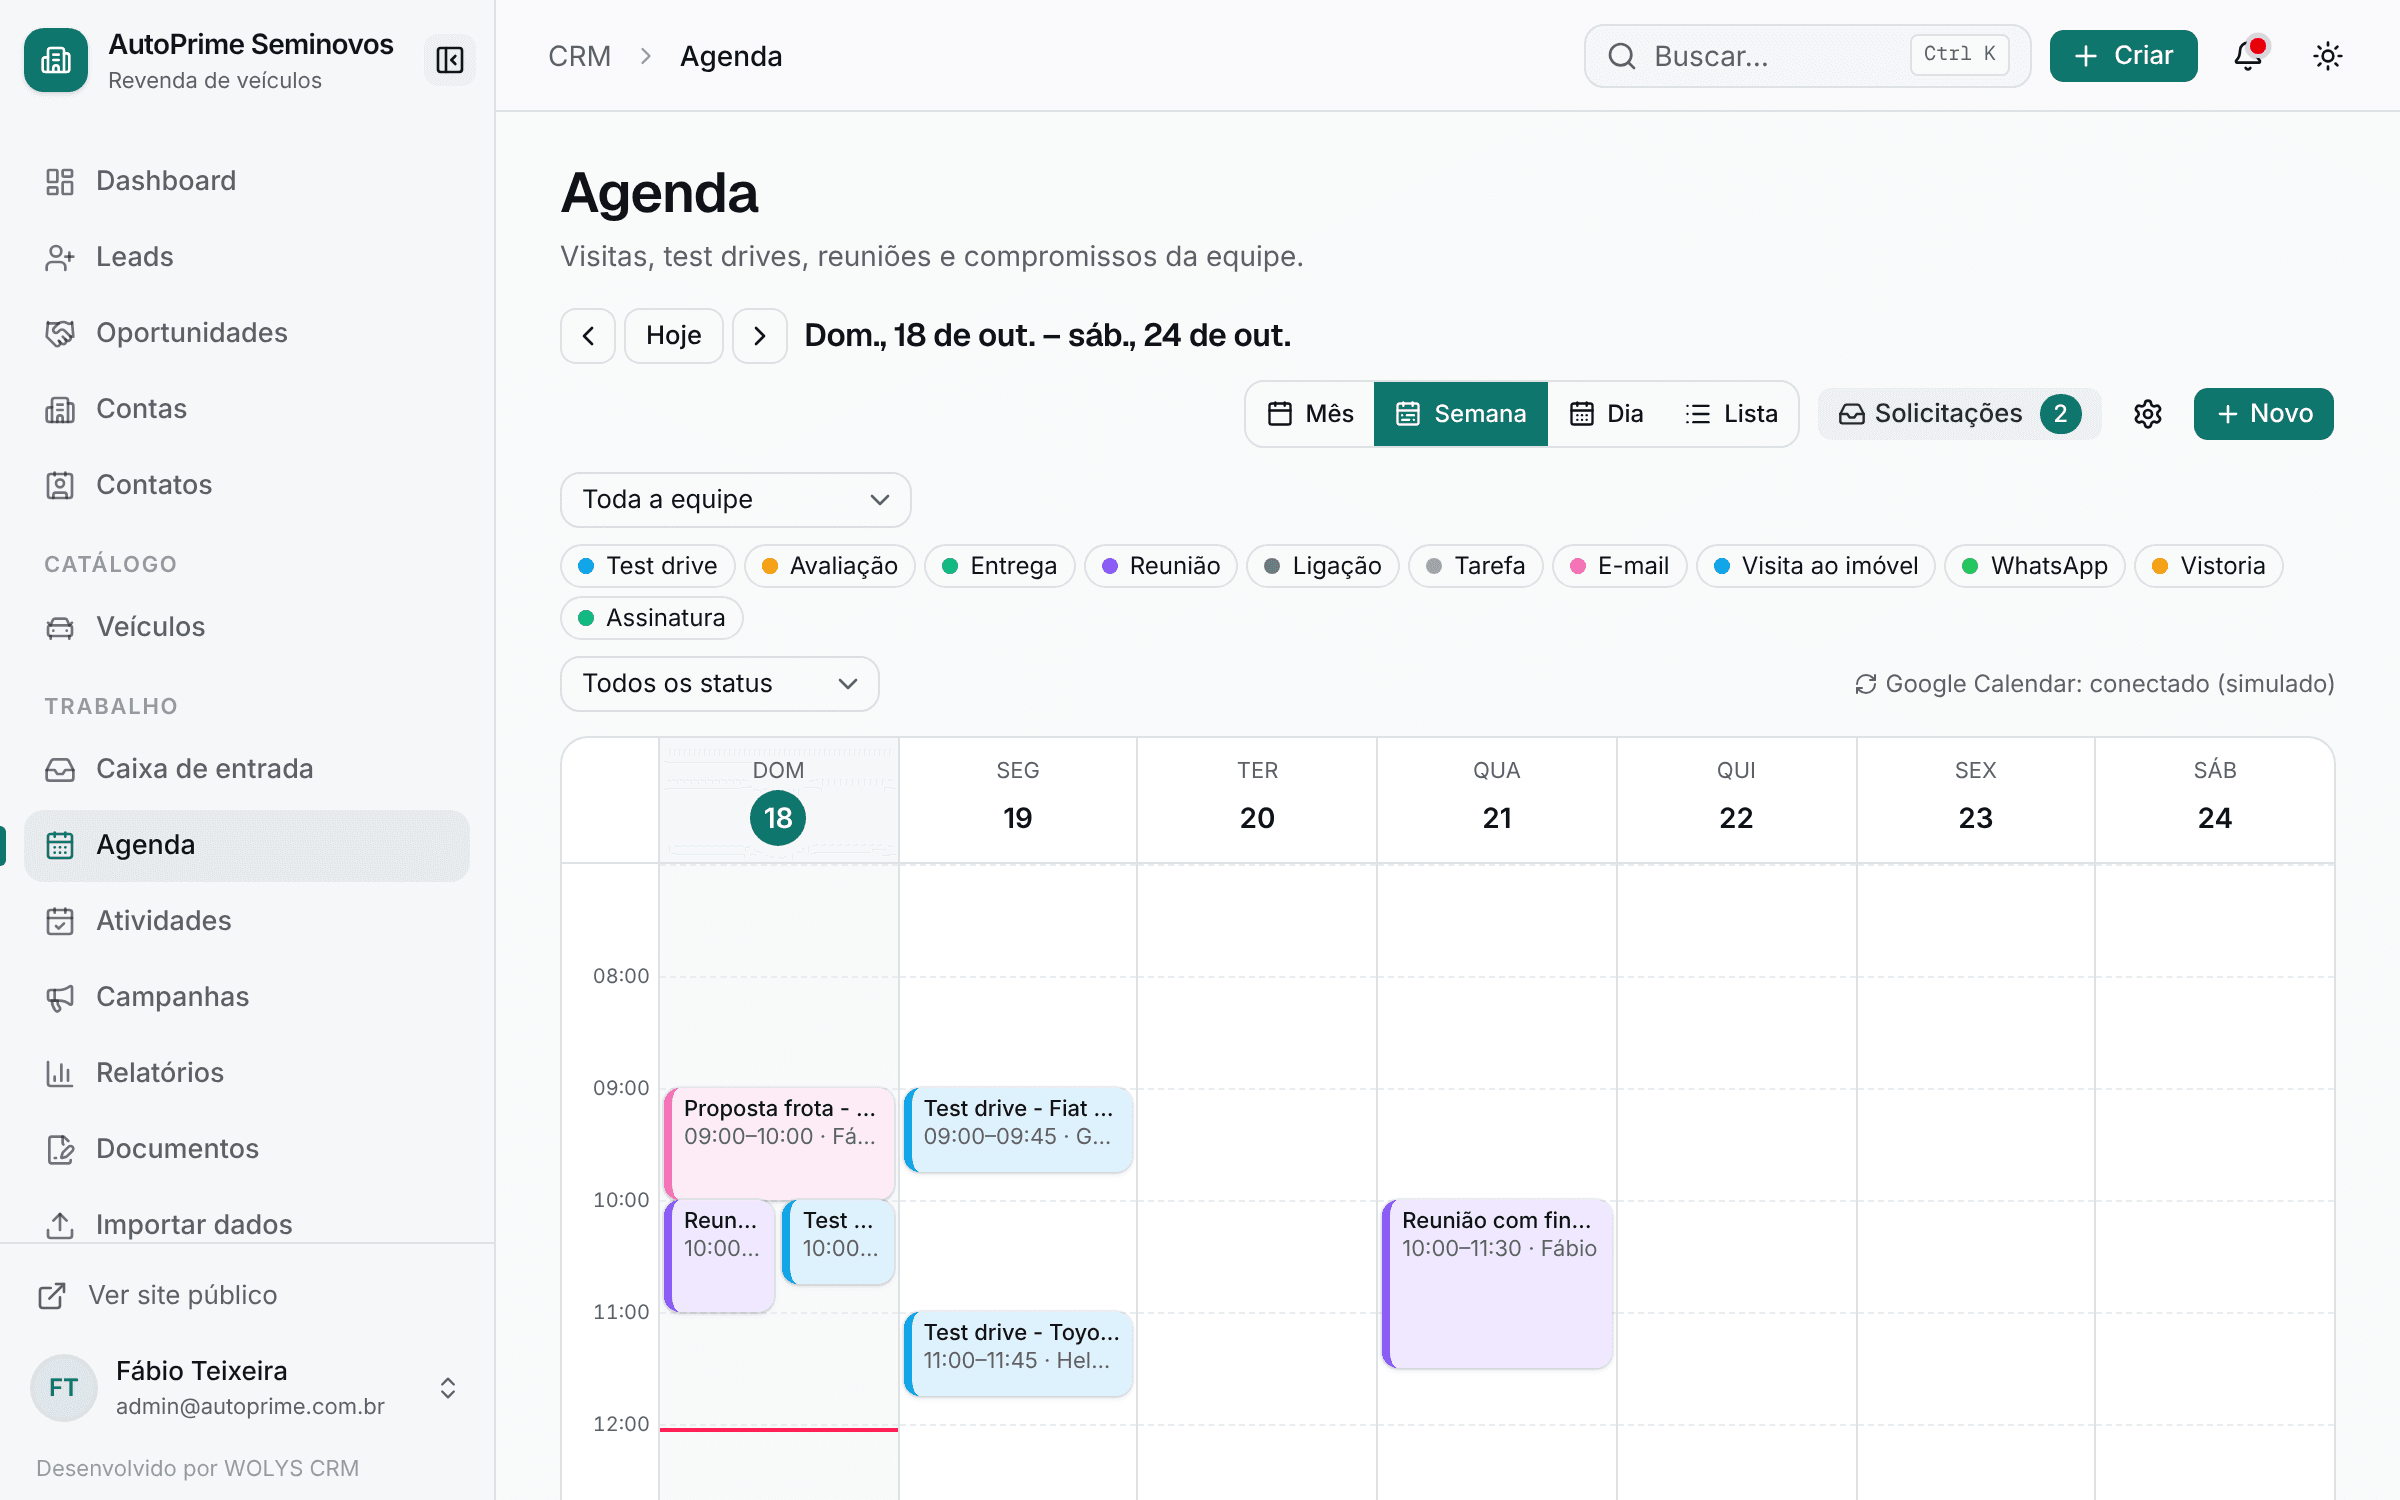Switch theme with sun icon

click(x=2328, y=56)
